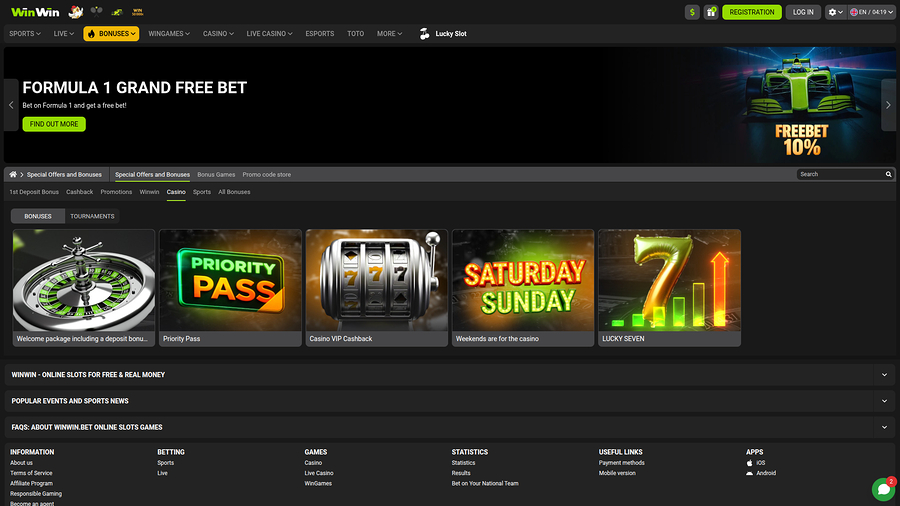Image resolution: width=900 pixels, height=506 pixels.
Task: Select the Bonuses toggle button
Action: click(x=38, y=216)
